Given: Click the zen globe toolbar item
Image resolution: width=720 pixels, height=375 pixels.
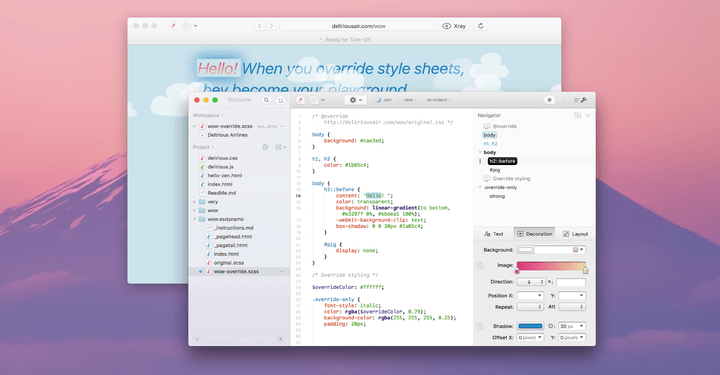Looking at the screenshot, I should 384,100.
